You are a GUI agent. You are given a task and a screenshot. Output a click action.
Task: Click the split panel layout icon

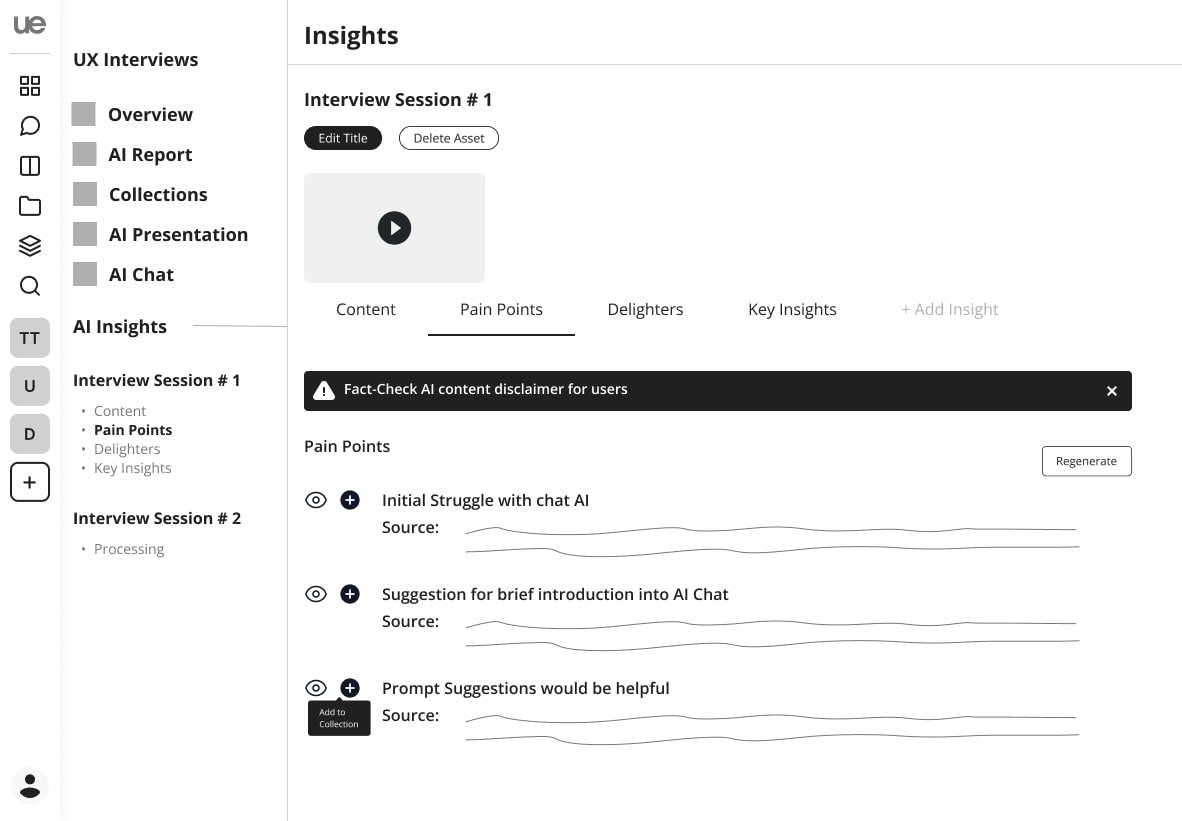pyautogui.click(x=30, y=166)
